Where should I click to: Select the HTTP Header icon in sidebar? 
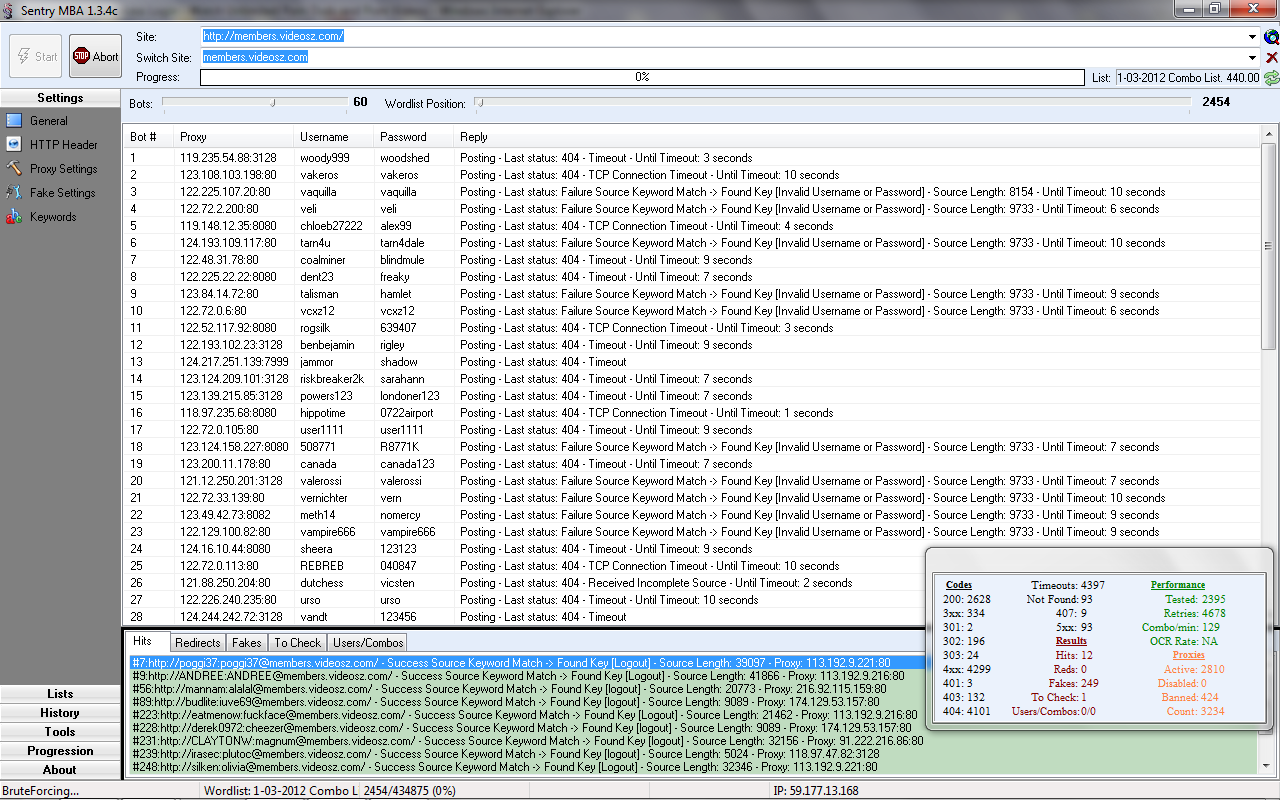point(14,145)
